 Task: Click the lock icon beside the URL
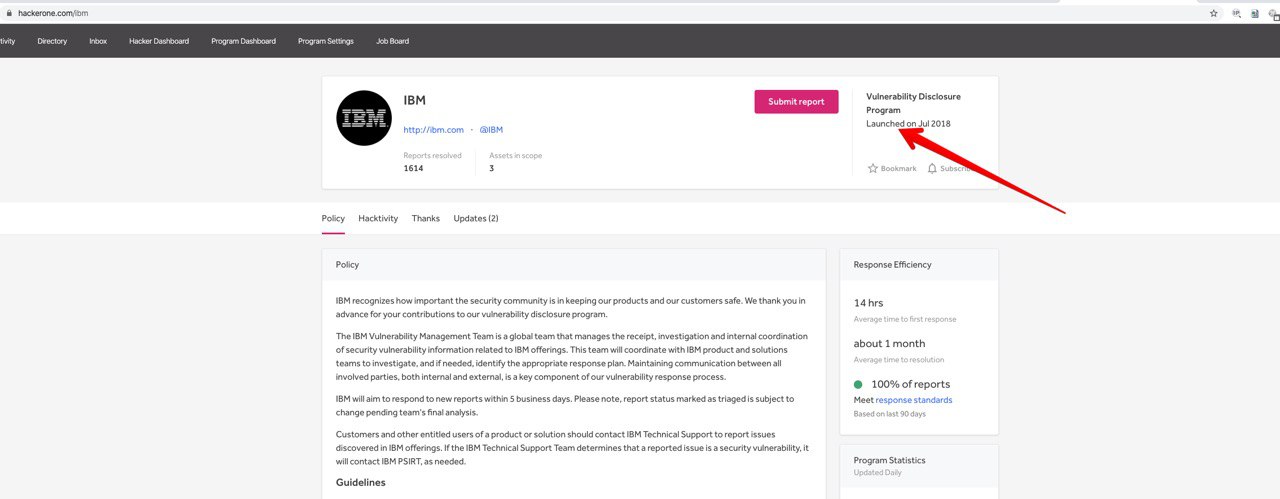coord(9,13)
